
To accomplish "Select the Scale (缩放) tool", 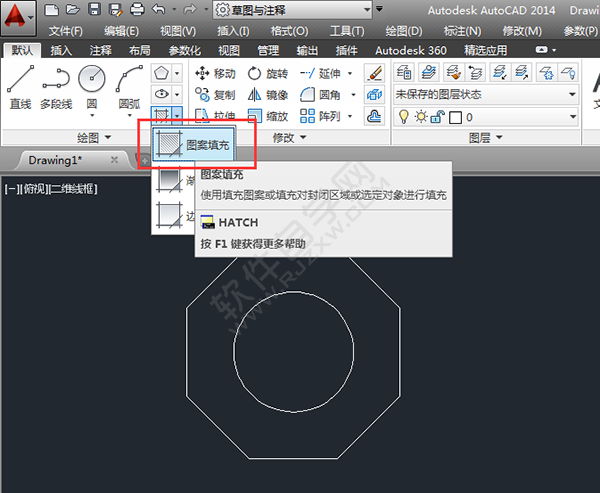I will click(267, 116).
